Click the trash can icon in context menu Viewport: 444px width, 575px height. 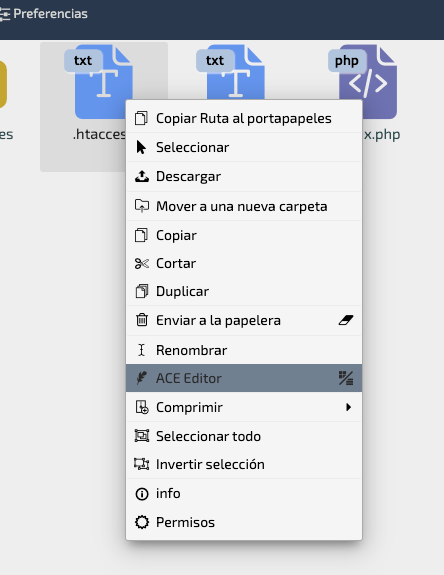(x=142, y=320)
